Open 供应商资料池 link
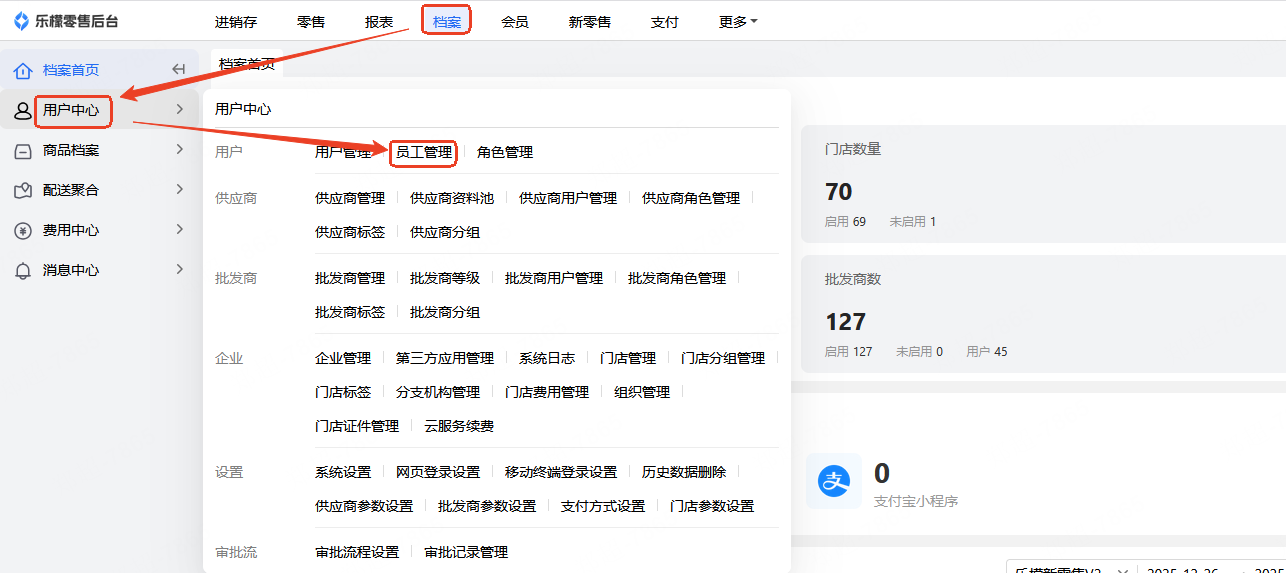The width and height of the screenshot is (1286, 573). (x=452, y=198)
